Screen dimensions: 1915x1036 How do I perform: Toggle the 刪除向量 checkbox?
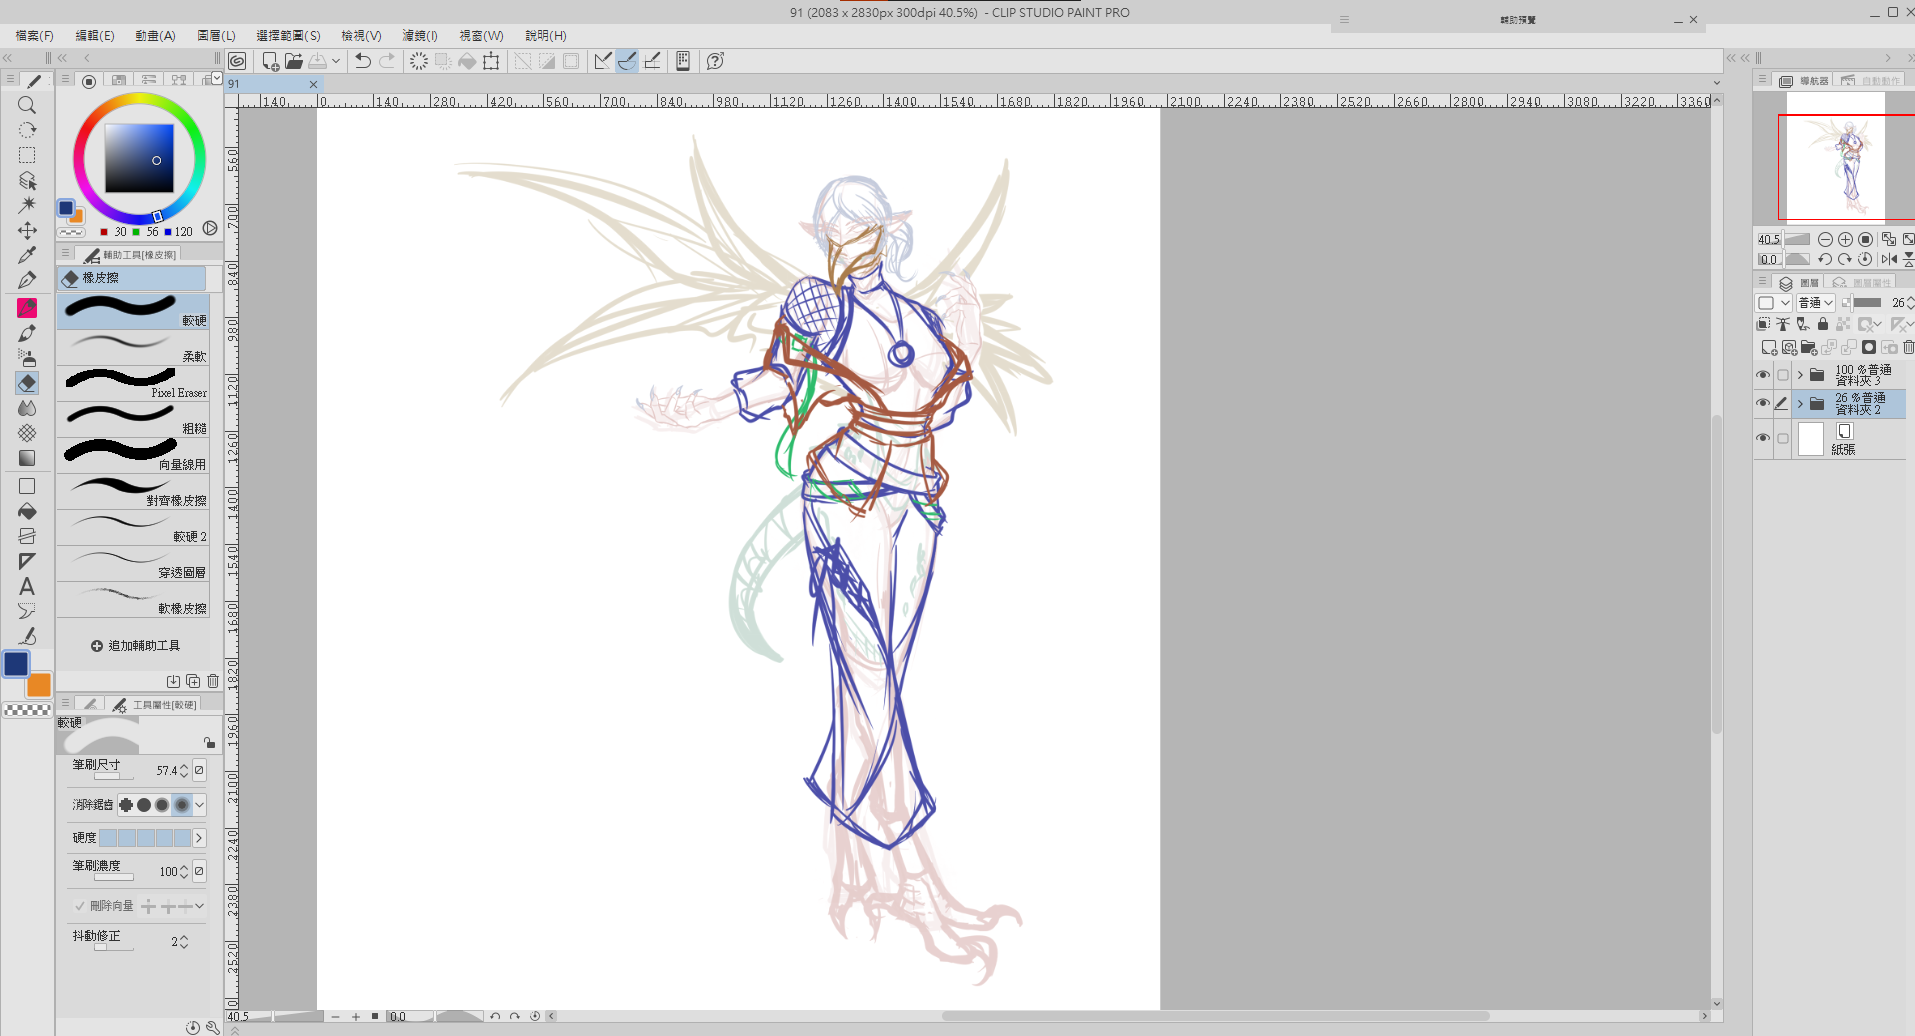80,906
